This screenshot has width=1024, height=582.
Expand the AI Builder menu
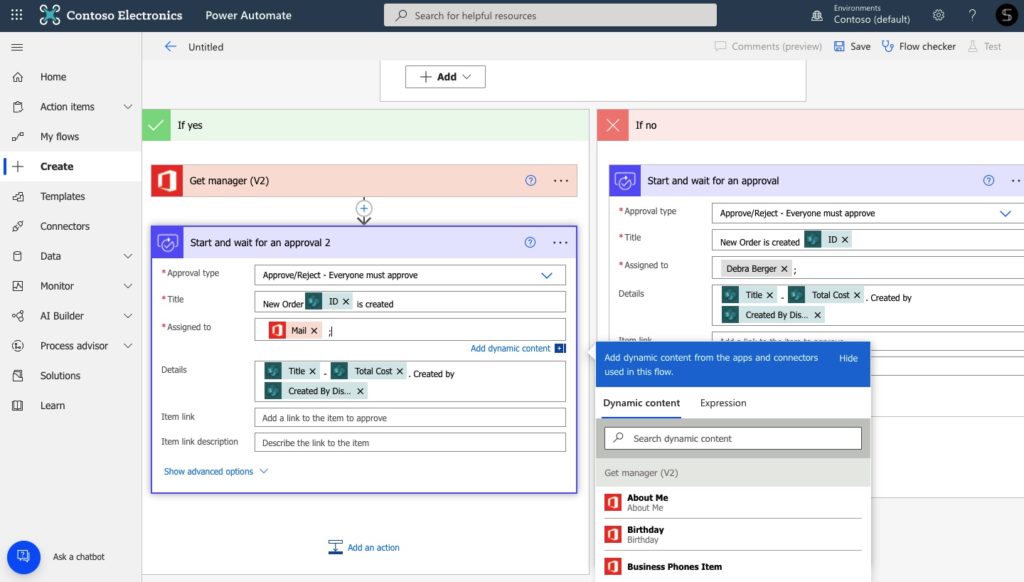tap(128, 316)
